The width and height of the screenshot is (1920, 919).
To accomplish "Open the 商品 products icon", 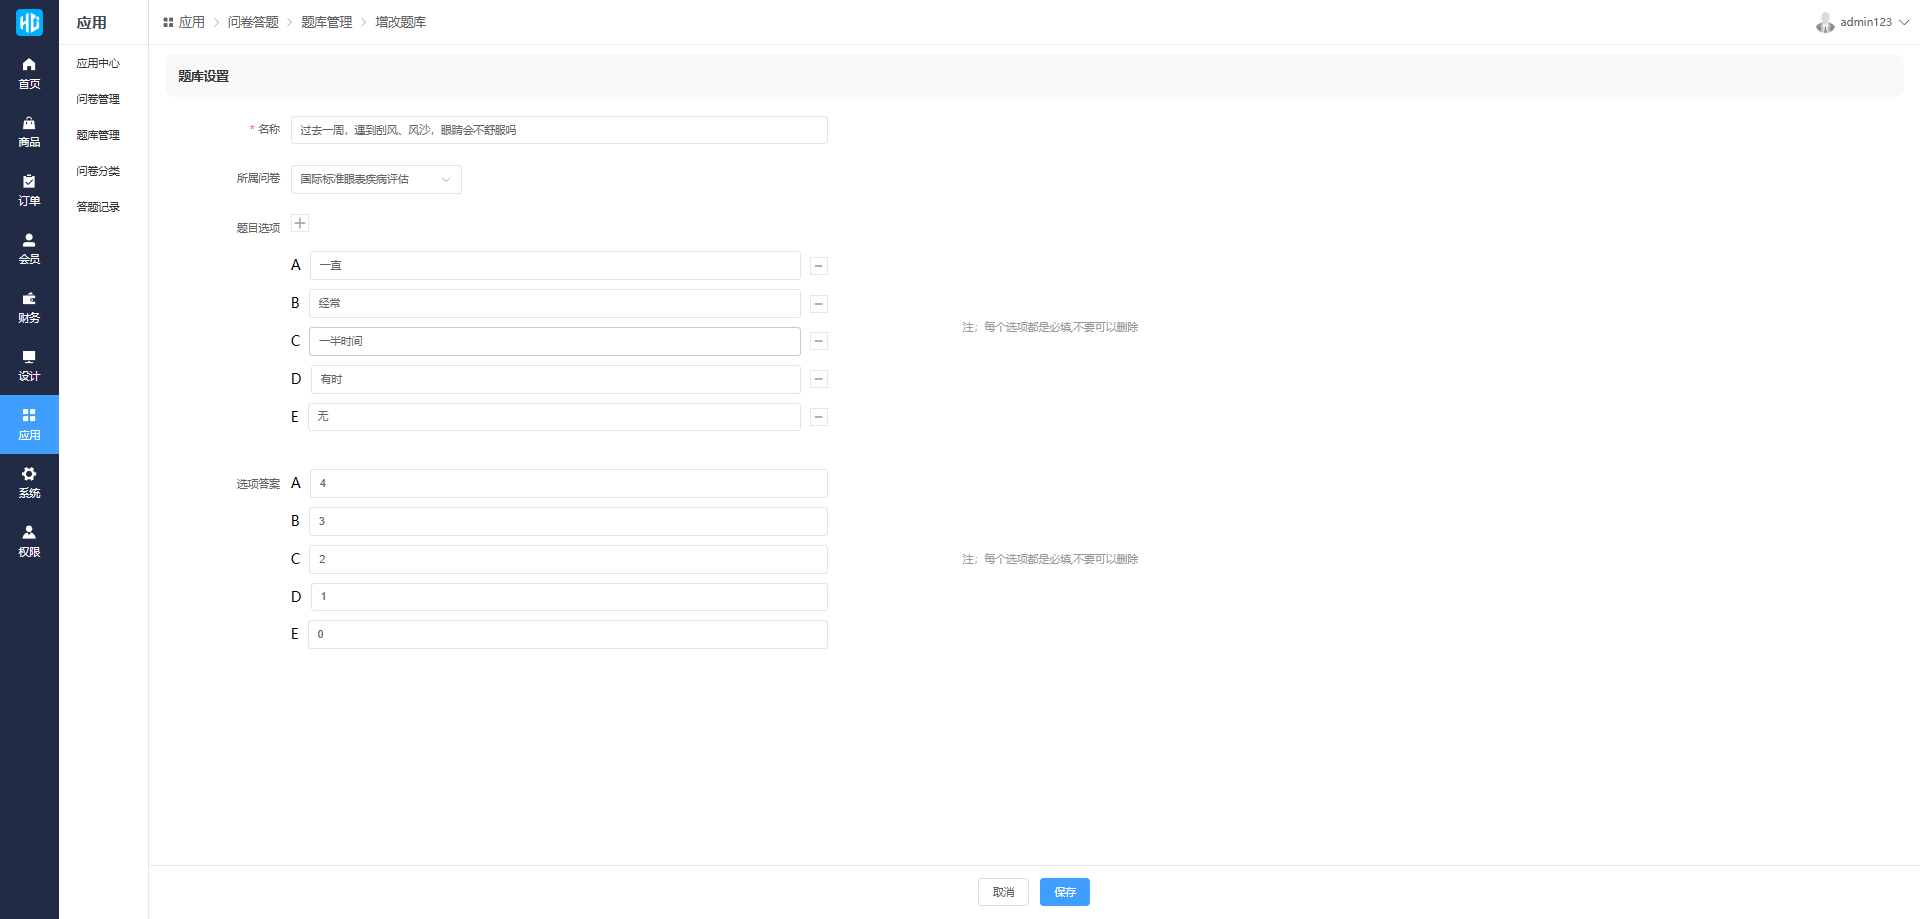I will click(29, 131).
